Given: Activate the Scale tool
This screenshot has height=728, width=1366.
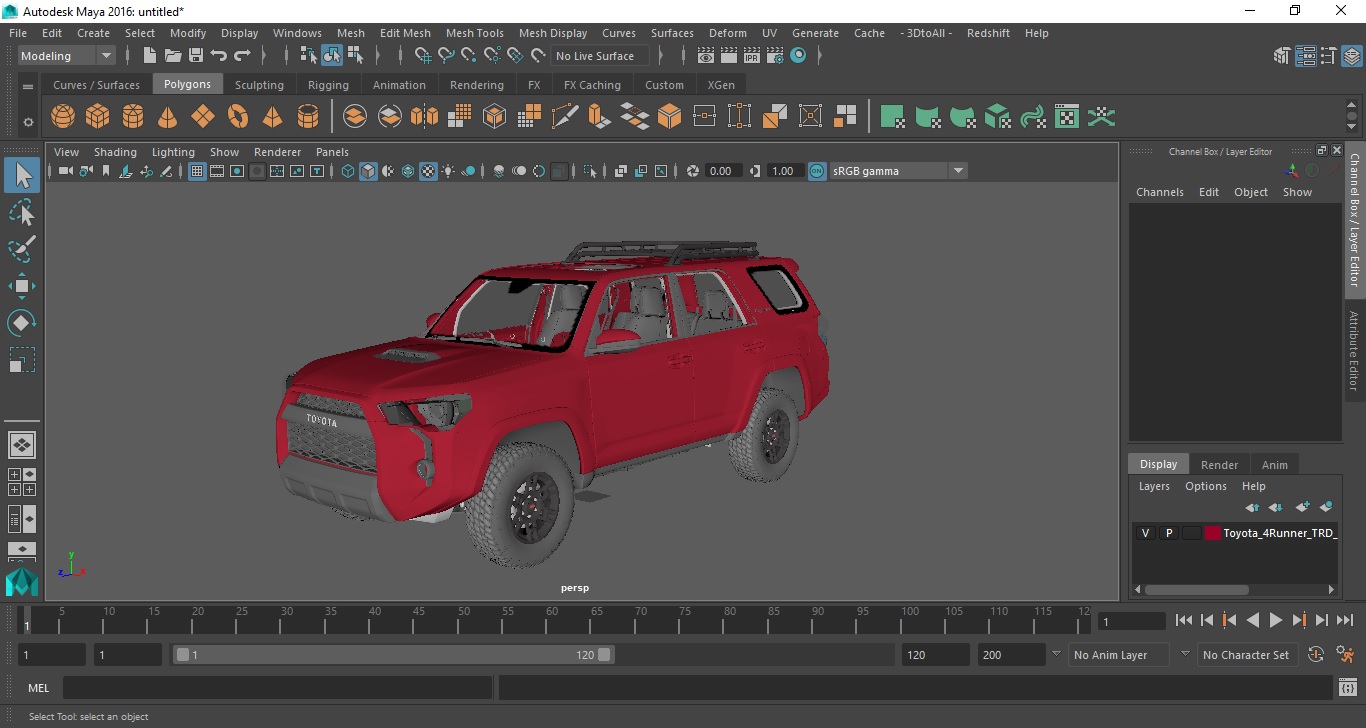Looking at the screenshot, I should click(22, 360).
